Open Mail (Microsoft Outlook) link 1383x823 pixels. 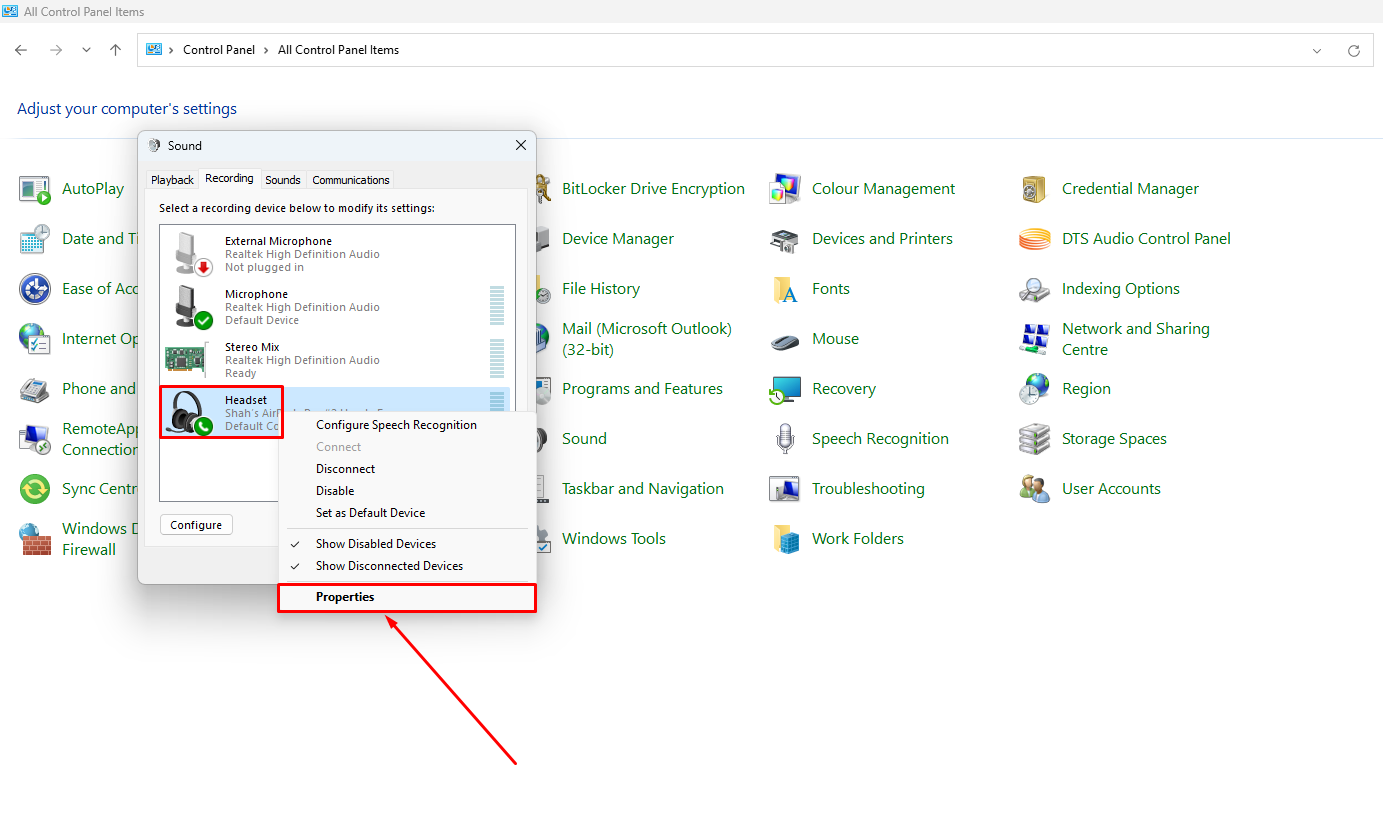coord(647,339)
